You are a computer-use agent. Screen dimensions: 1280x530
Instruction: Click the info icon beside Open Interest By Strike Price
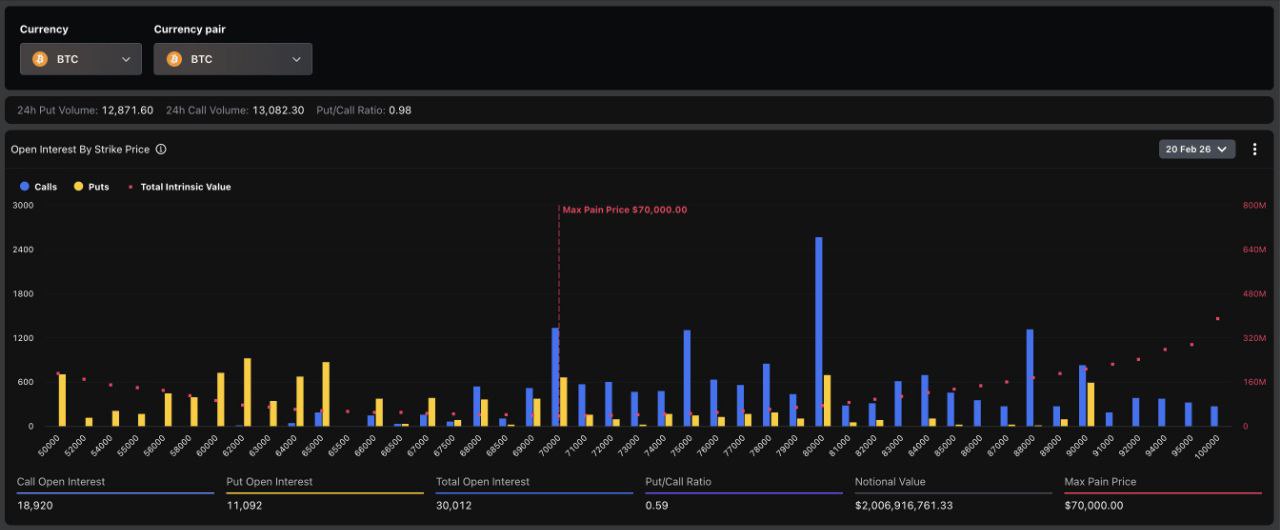coord(161,149)
